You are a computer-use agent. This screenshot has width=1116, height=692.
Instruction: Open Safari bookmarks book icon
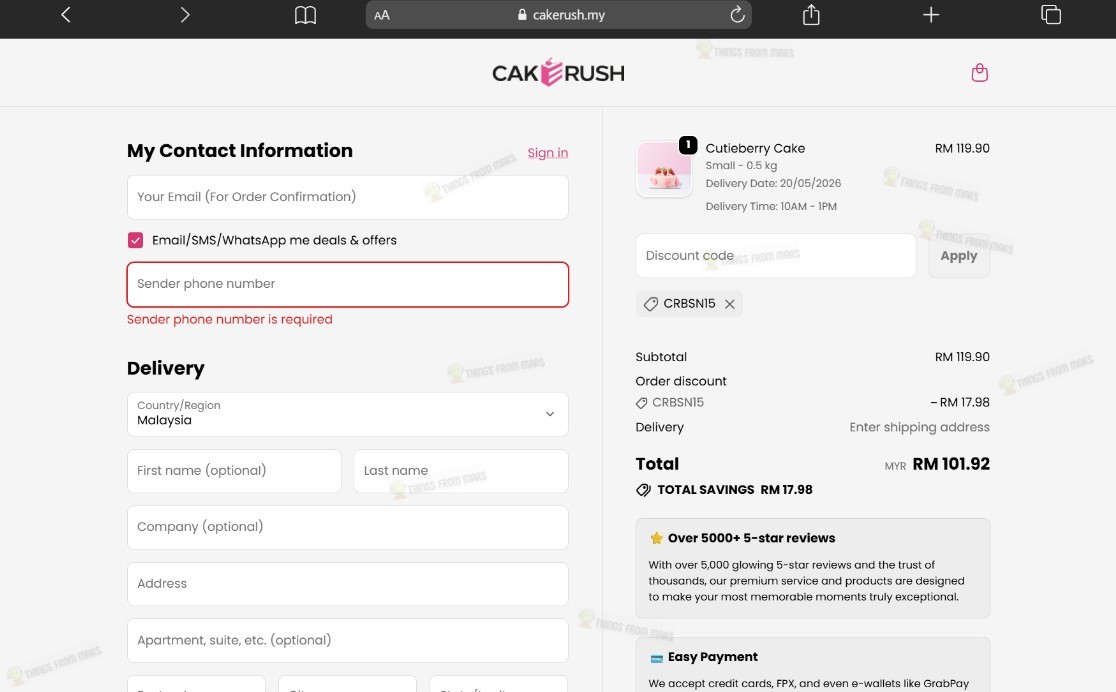(x=305, y=15)
